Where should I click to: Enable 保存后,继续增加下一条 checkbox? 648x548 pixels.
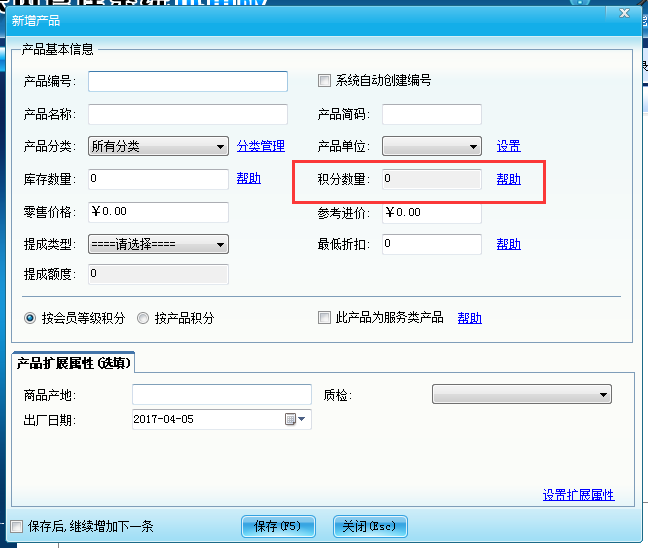(17, 526)
